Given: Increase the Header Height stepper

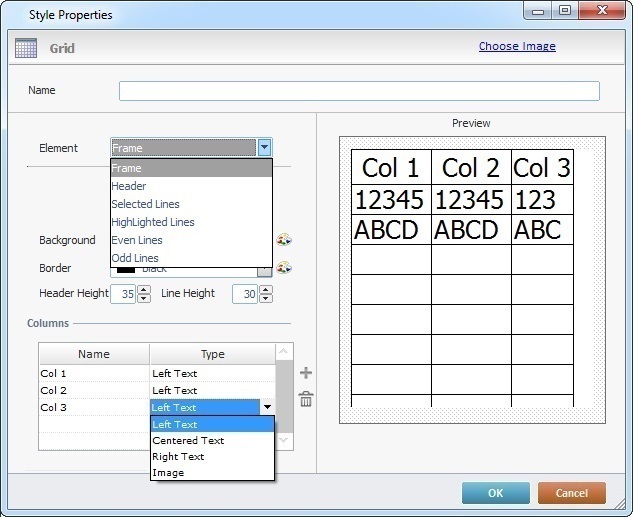Looking at the screenshot, I should coord(144,289).
